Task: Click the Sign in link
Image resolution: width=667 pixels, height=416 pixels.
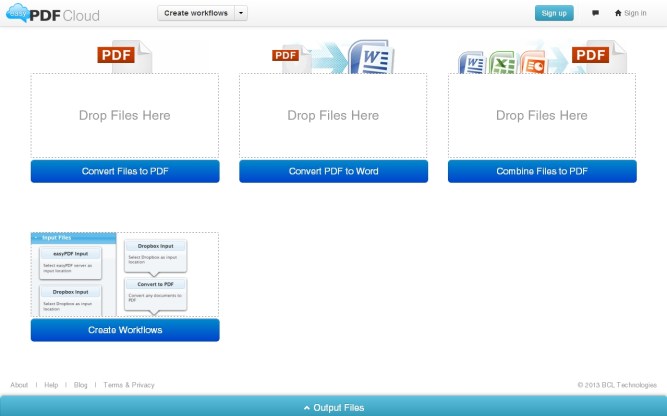Action: click(x=630, y=13)
